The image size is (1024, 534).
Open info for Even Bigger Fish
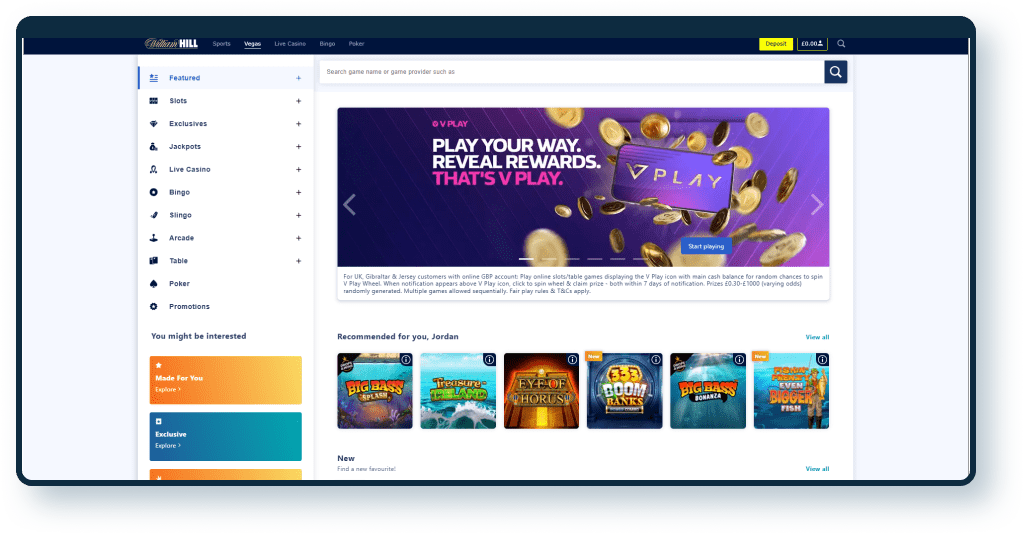[x=822, y=360]
